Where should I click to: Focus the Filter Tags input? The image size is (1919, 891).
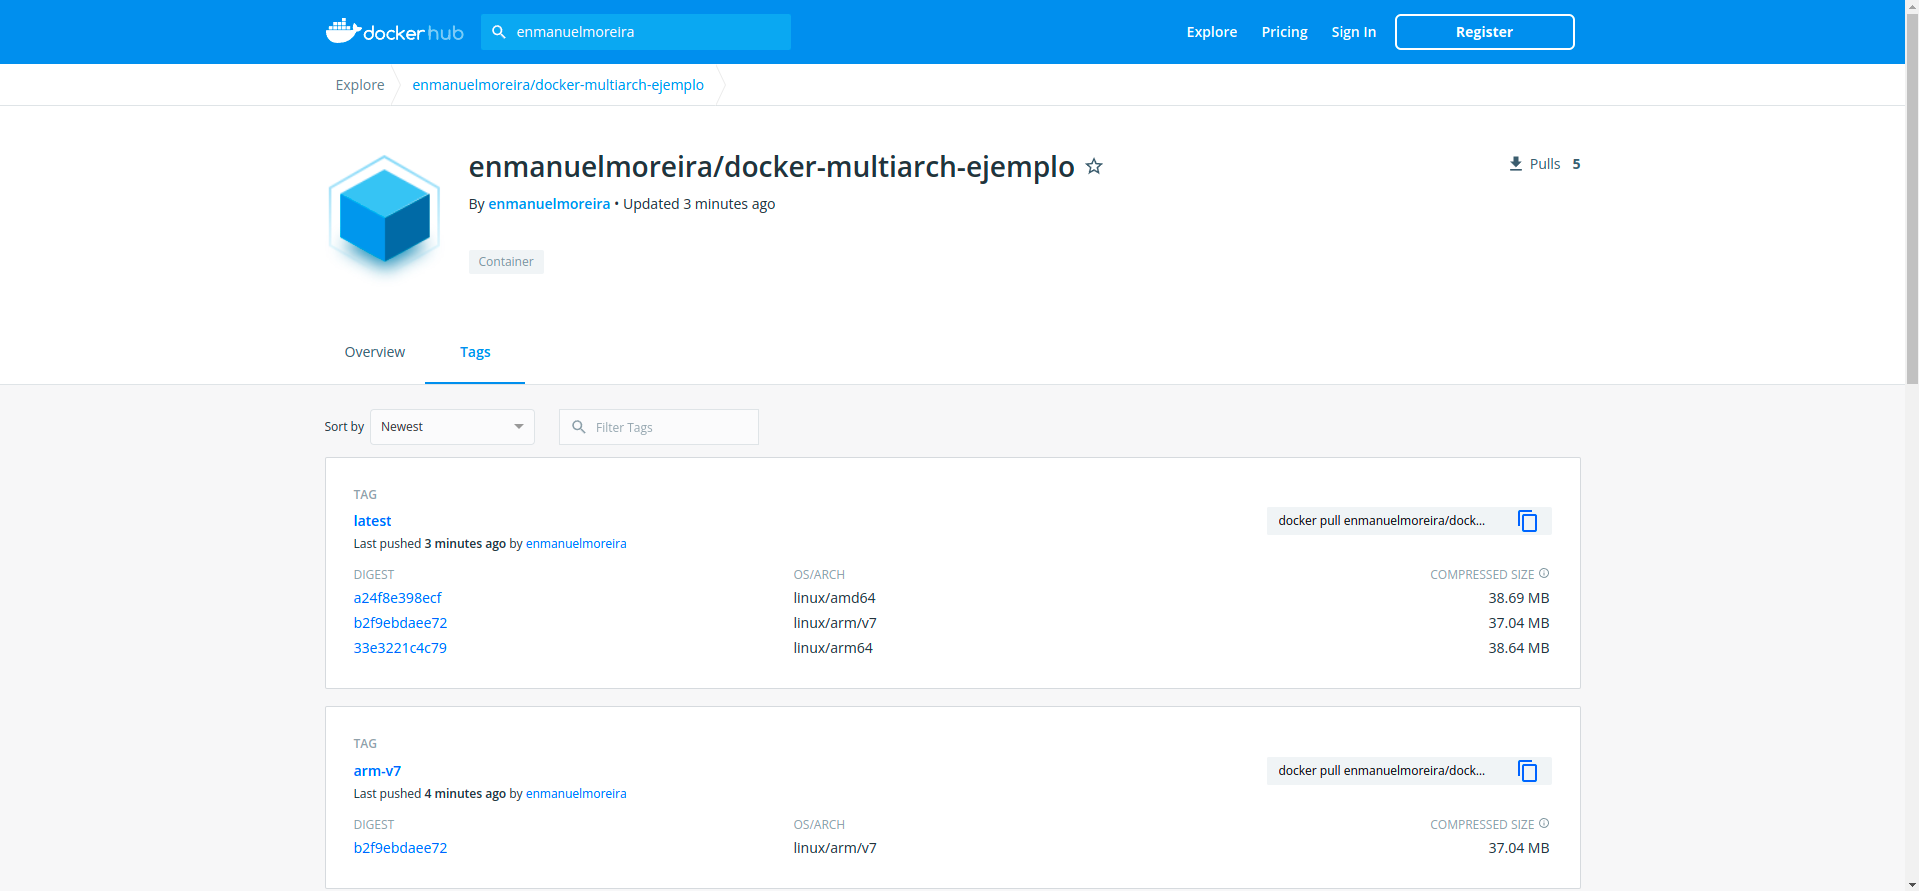pyautogui.click(x=659, y=427)
